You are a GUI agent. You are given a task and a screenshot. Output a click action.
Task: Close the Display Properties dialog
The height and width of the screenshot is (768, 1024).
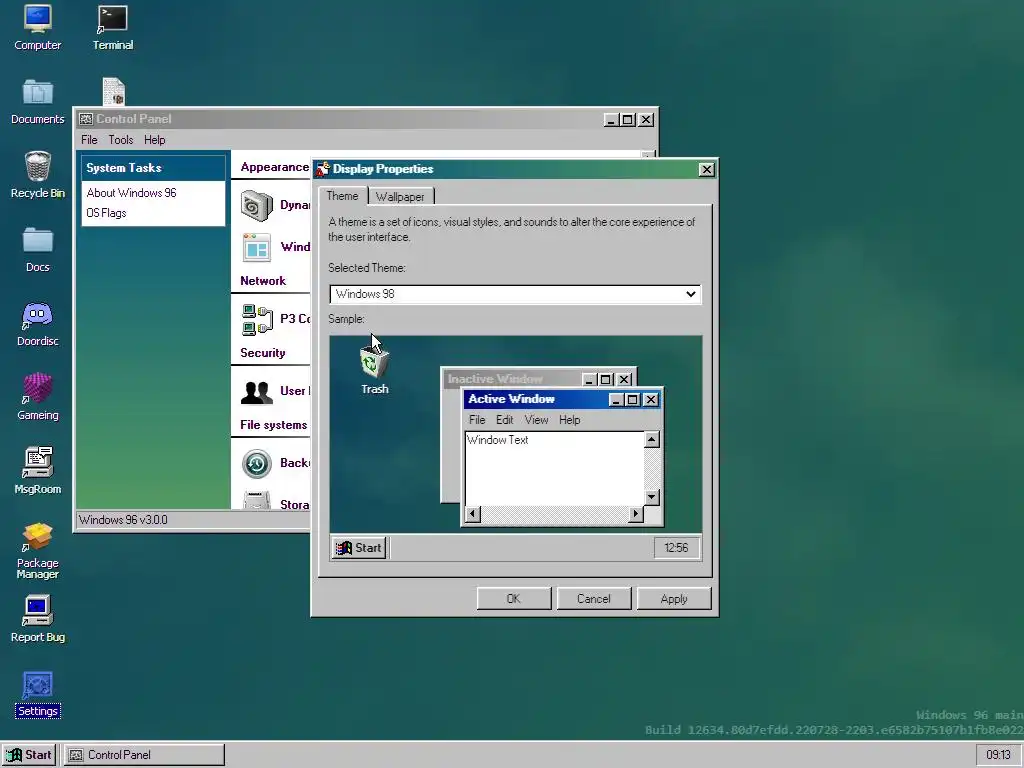pos(706,170)
